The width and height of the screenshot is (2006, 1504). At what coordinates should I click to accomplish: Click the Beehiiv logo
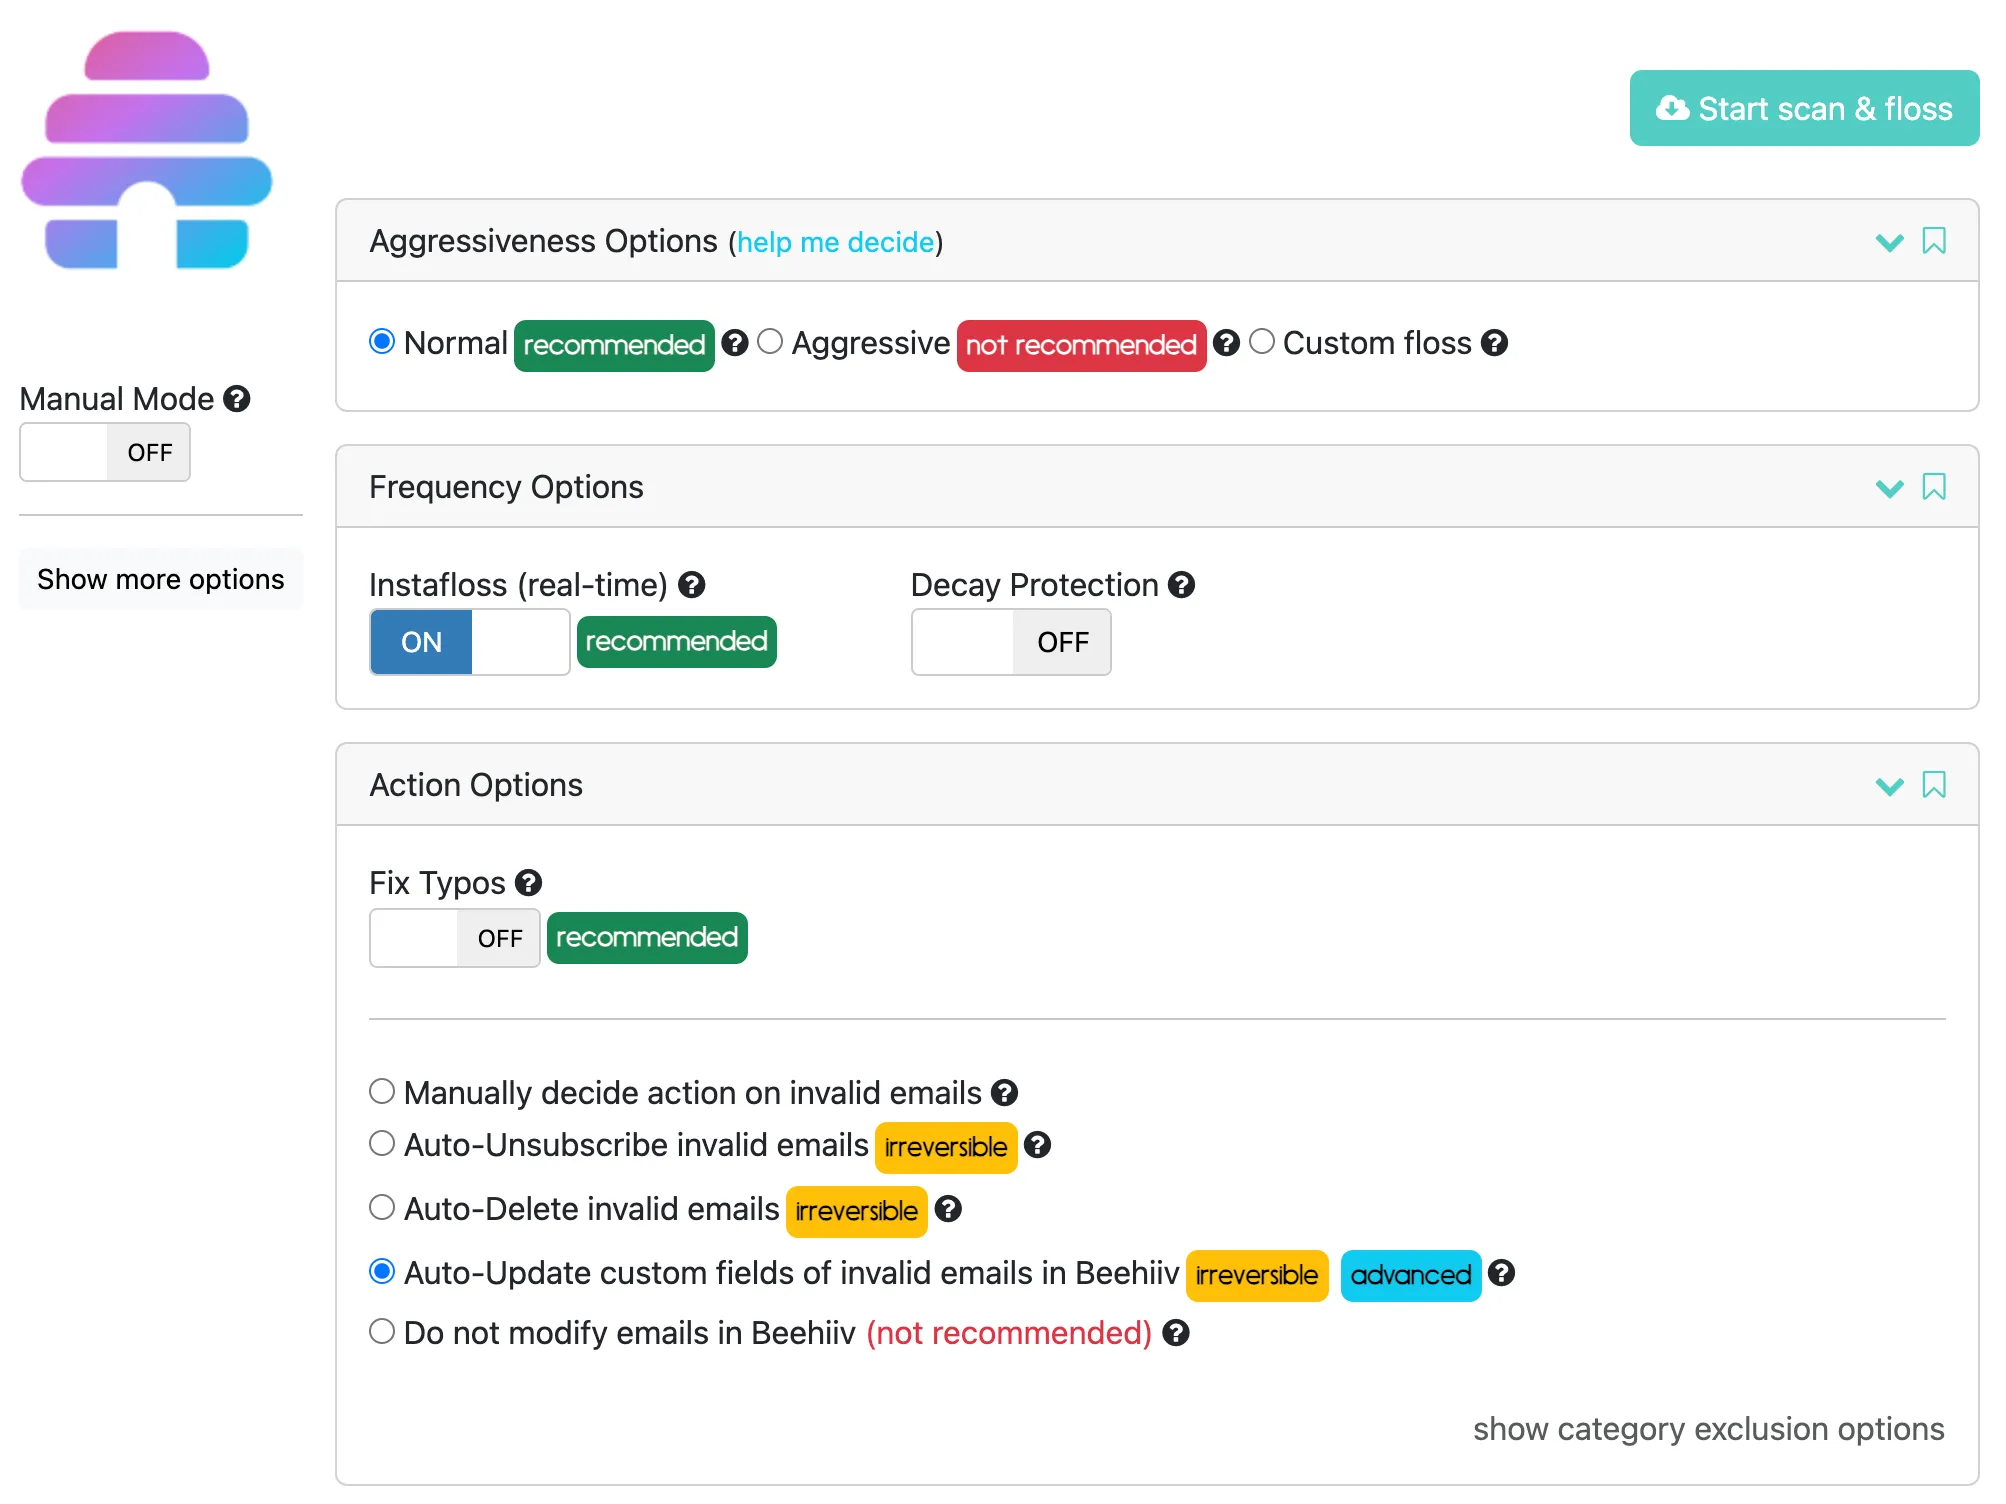pyautogui.click(x=147, y=150)
